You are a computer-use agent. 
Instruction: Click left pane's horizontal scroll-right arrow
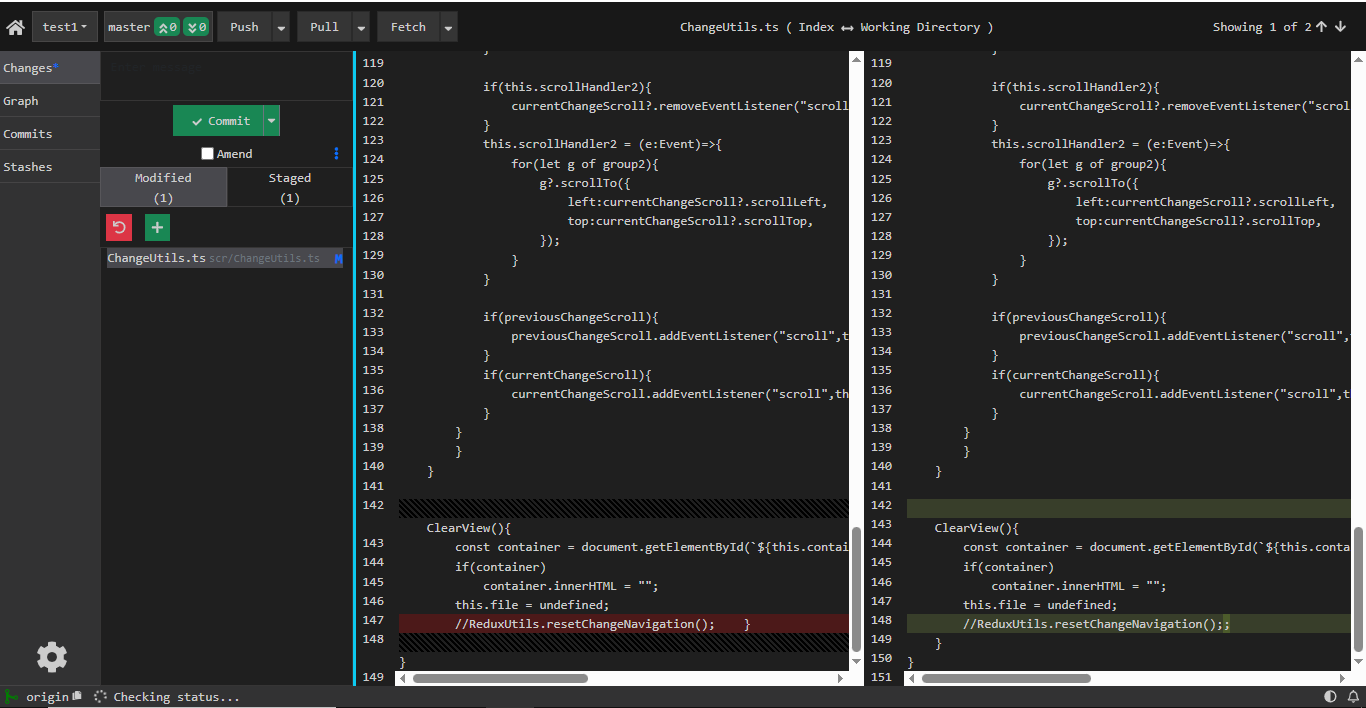840,678
